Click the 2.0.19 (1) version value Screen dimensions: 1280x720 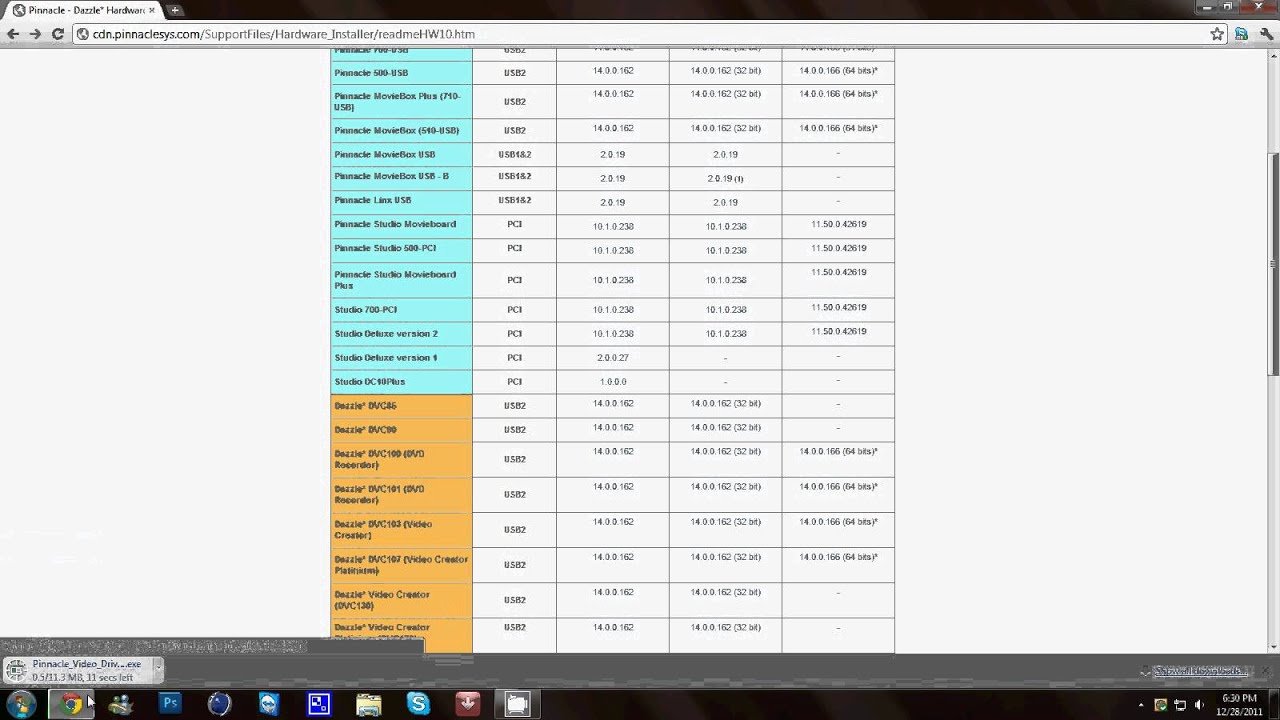coord(725,178)
